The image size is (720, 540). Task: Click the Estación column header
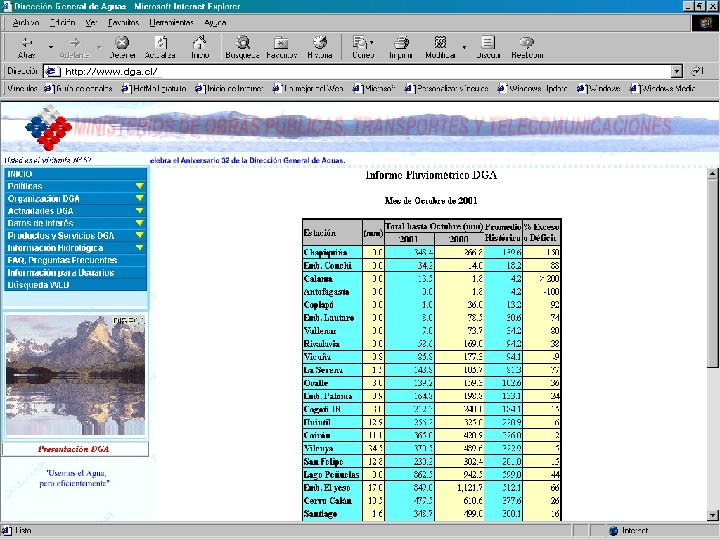332,232
